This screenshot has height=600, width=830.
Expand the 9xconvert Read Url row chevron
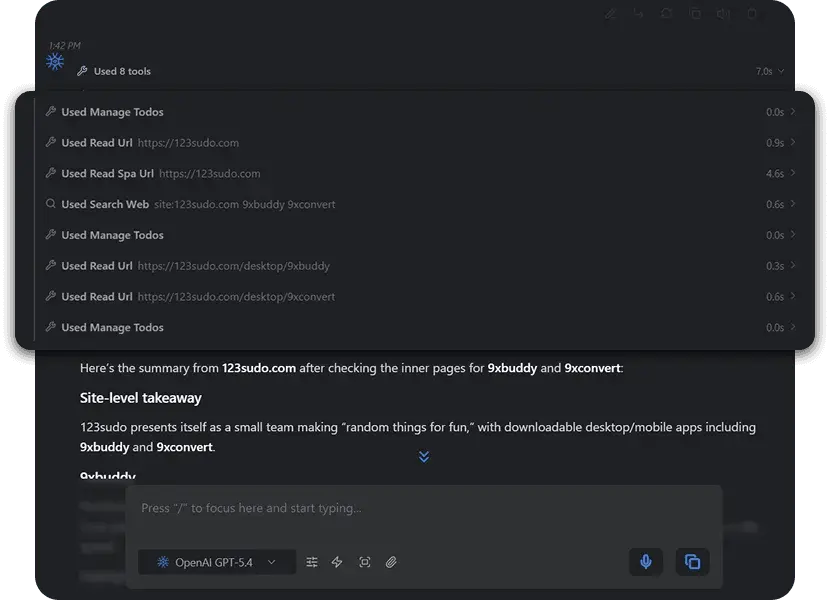coord(792,295)
